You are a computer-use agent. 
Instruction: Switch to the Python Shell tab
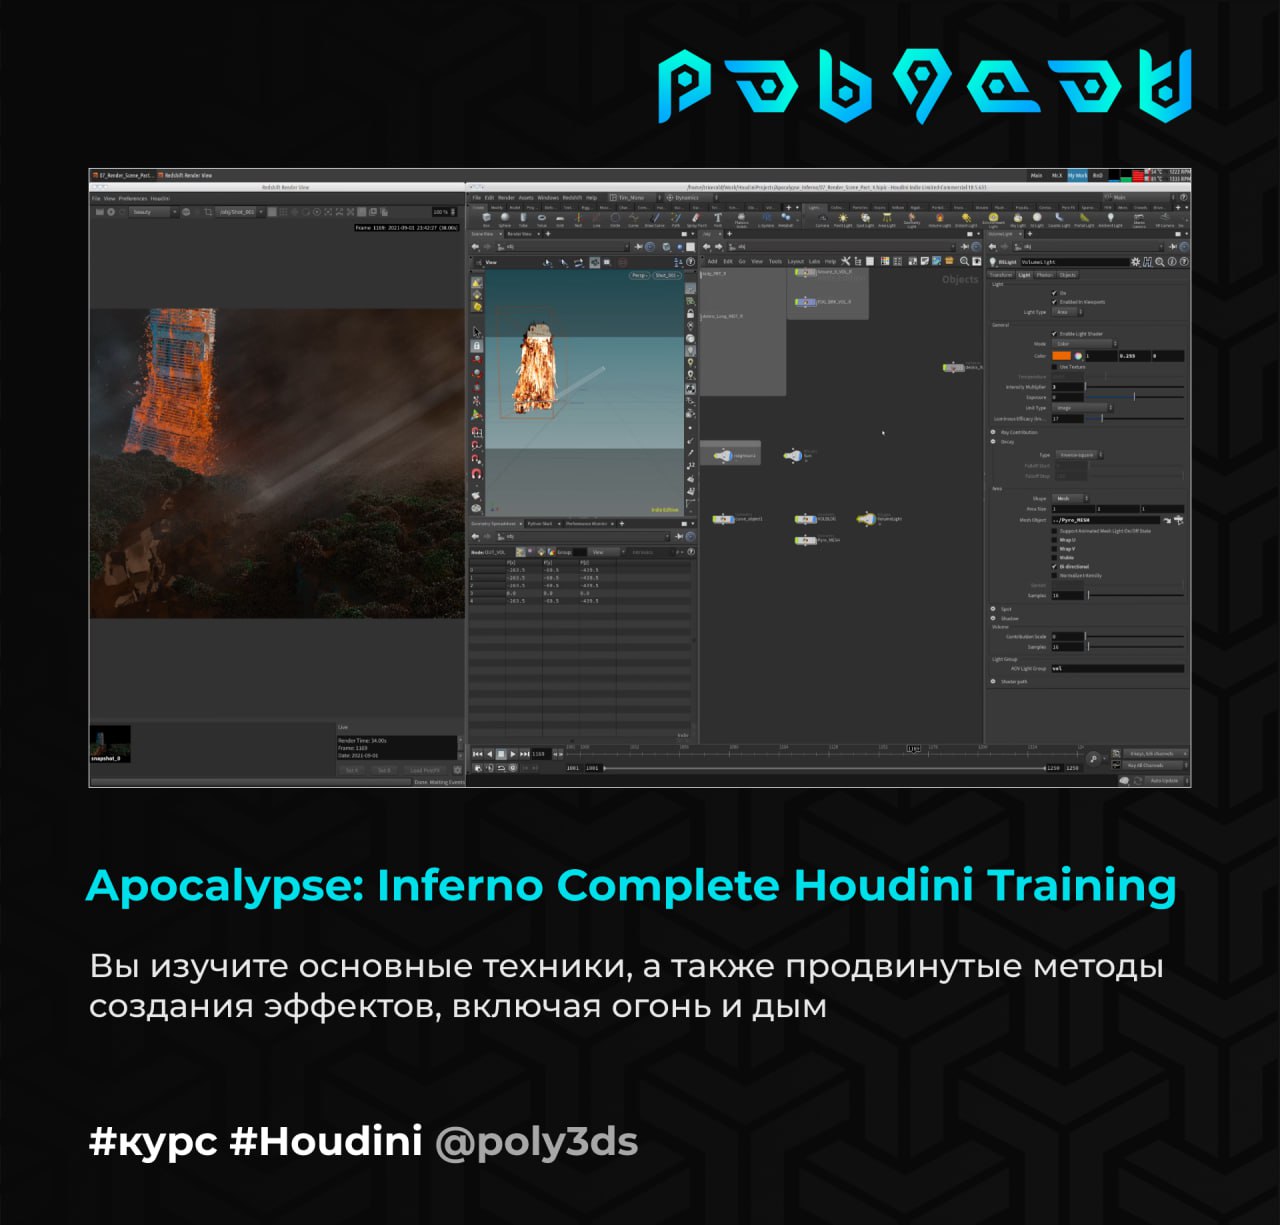pos(540,523)
